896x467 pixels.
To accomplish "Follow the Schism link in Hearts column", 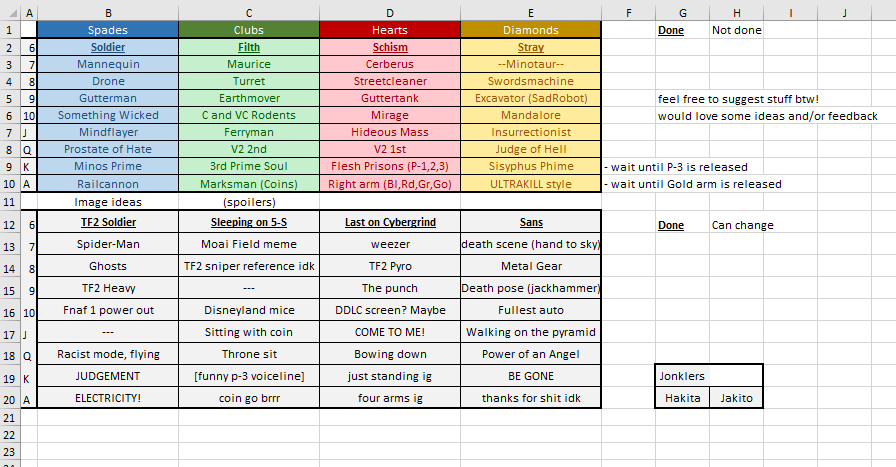I will tap(390, 47).
